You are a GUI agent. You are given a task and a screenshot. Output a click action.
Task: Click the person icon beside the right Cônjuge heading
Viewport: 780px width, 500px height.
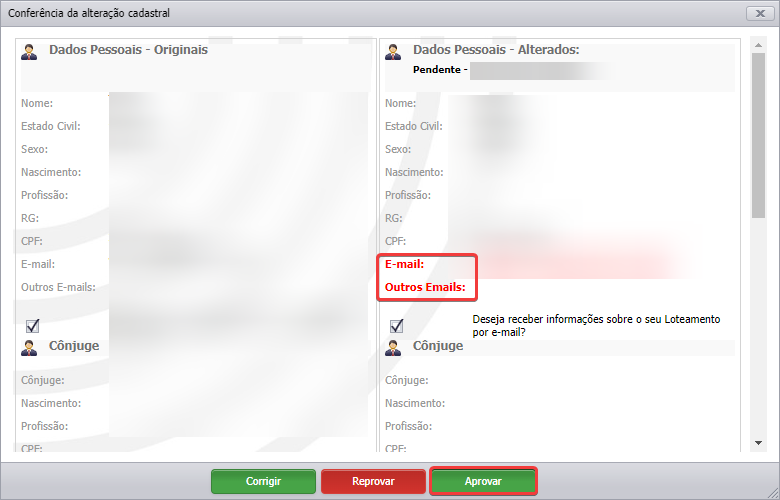tap(393, 348)
